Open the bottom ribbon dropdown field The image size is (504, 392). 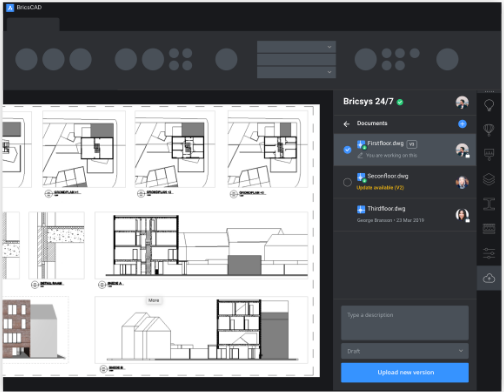296,72
